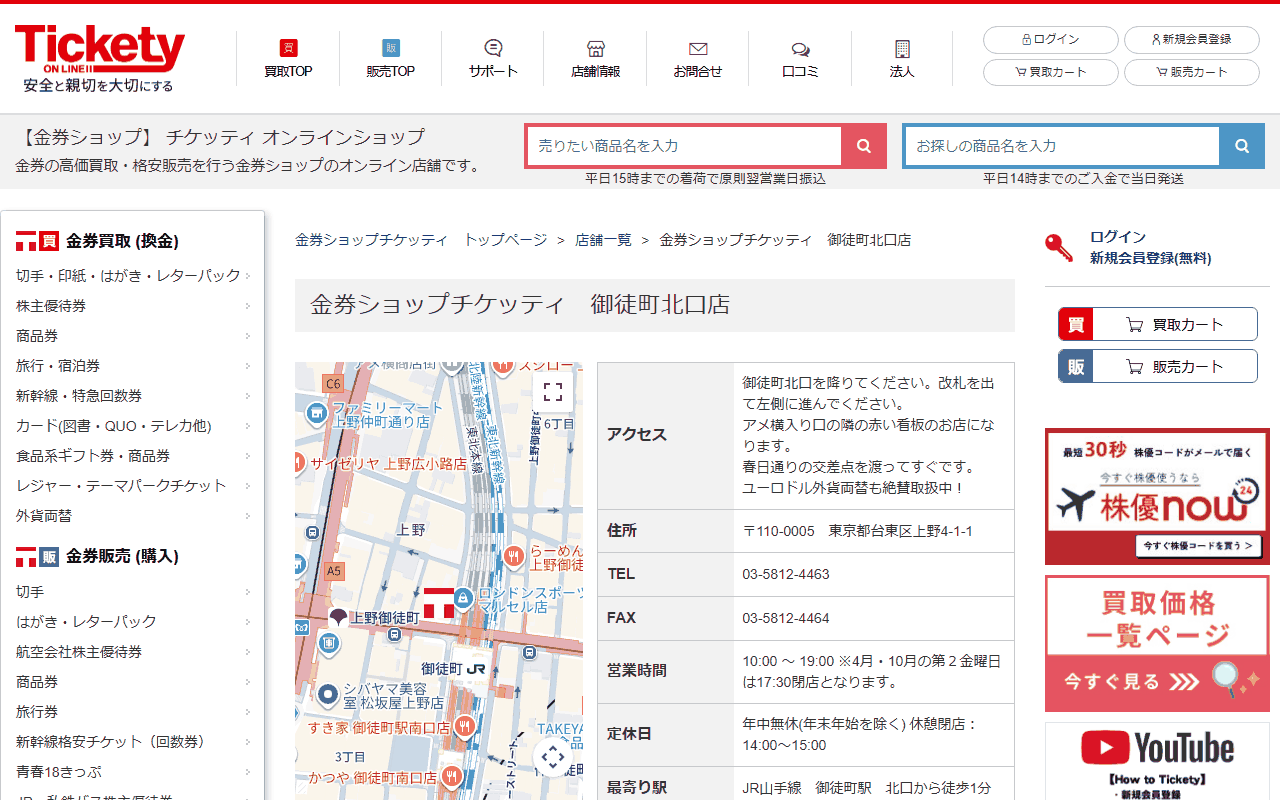
Task: Focus the 売りたい商品名を入力 search field
Action: 684,146
